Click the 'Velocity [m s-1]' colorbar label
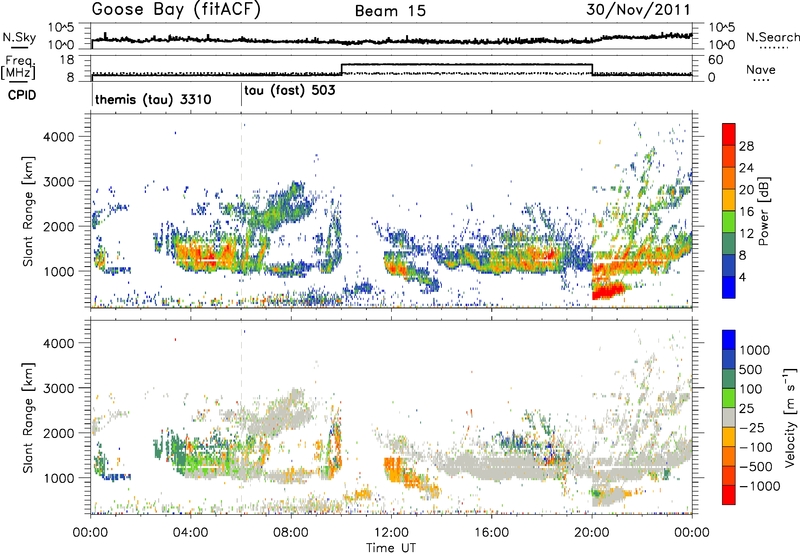Screen dimensions: 800x554 coord(790,417)
